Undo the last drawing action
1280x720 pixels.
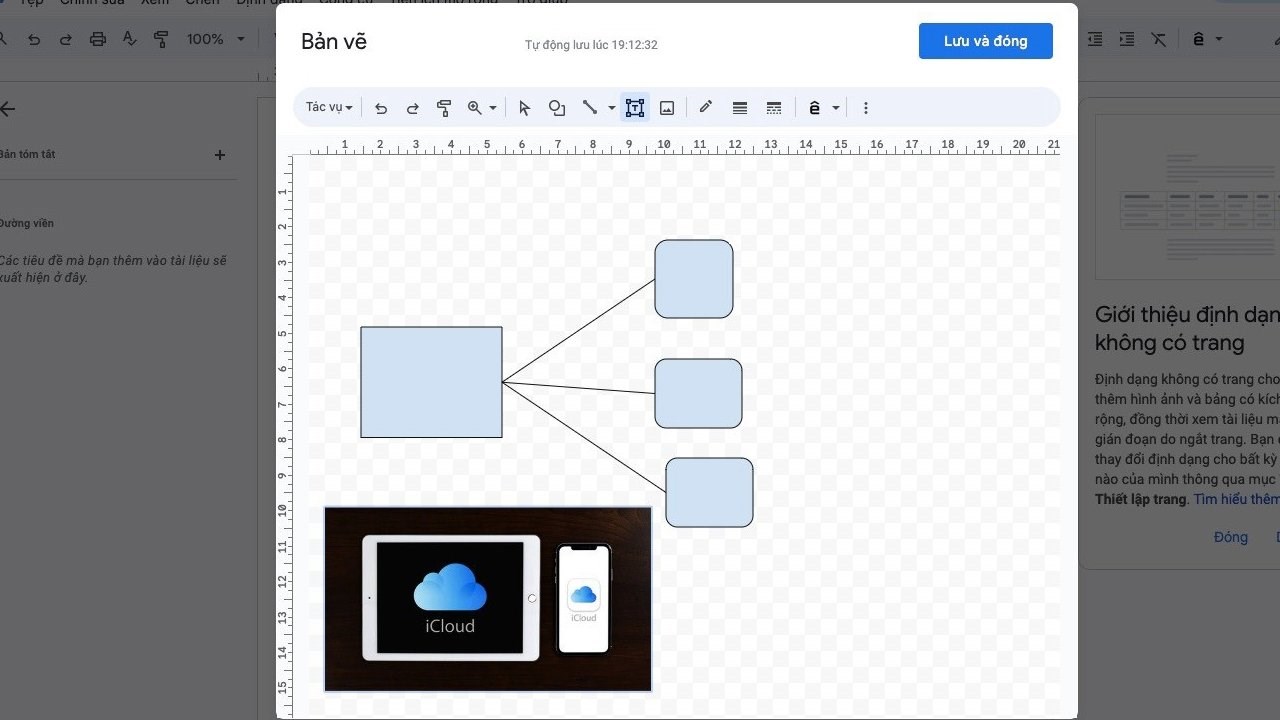(381, 108)
